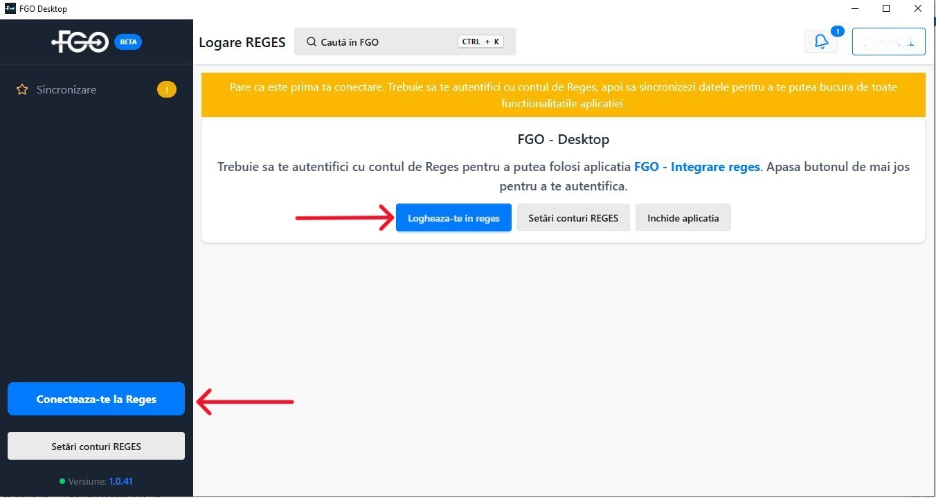Screen dimensions: 936x498
Task: Click Inchide aplicatia button
Action: pos(683,218)
